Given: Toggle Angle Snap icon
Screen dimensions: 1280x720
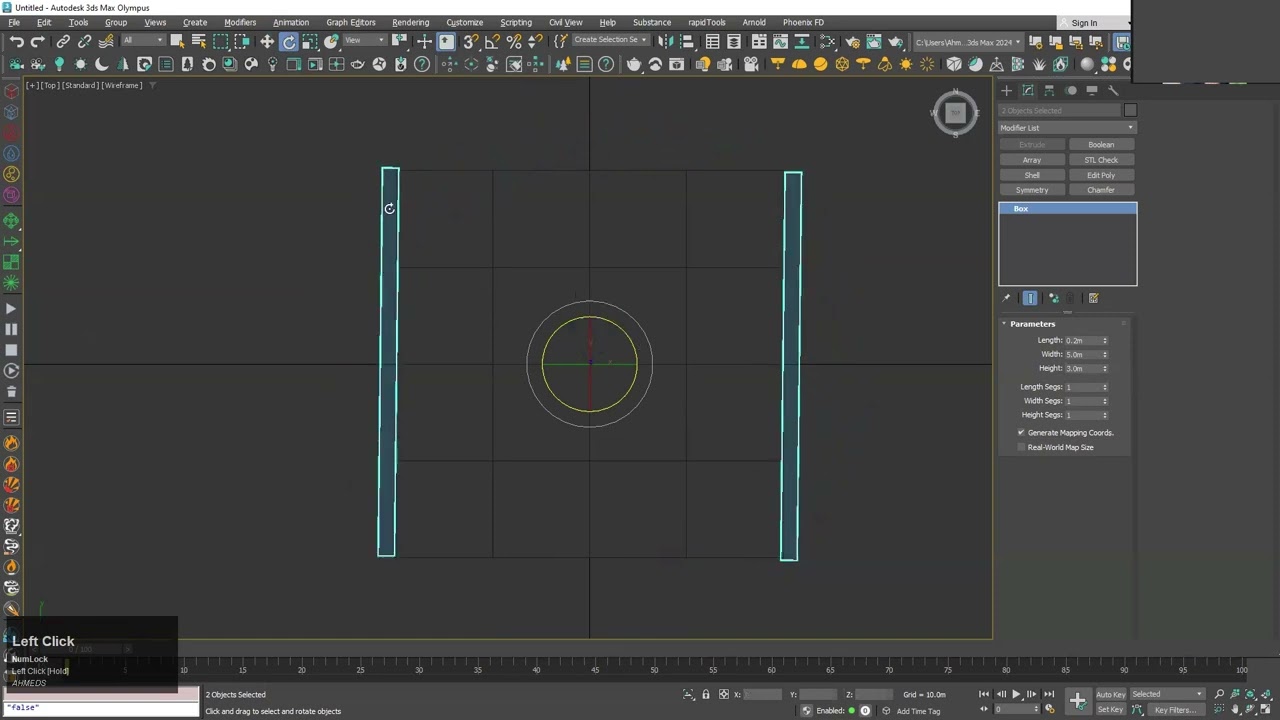Looking at the screenshot, I should click(x=492, y=42).
